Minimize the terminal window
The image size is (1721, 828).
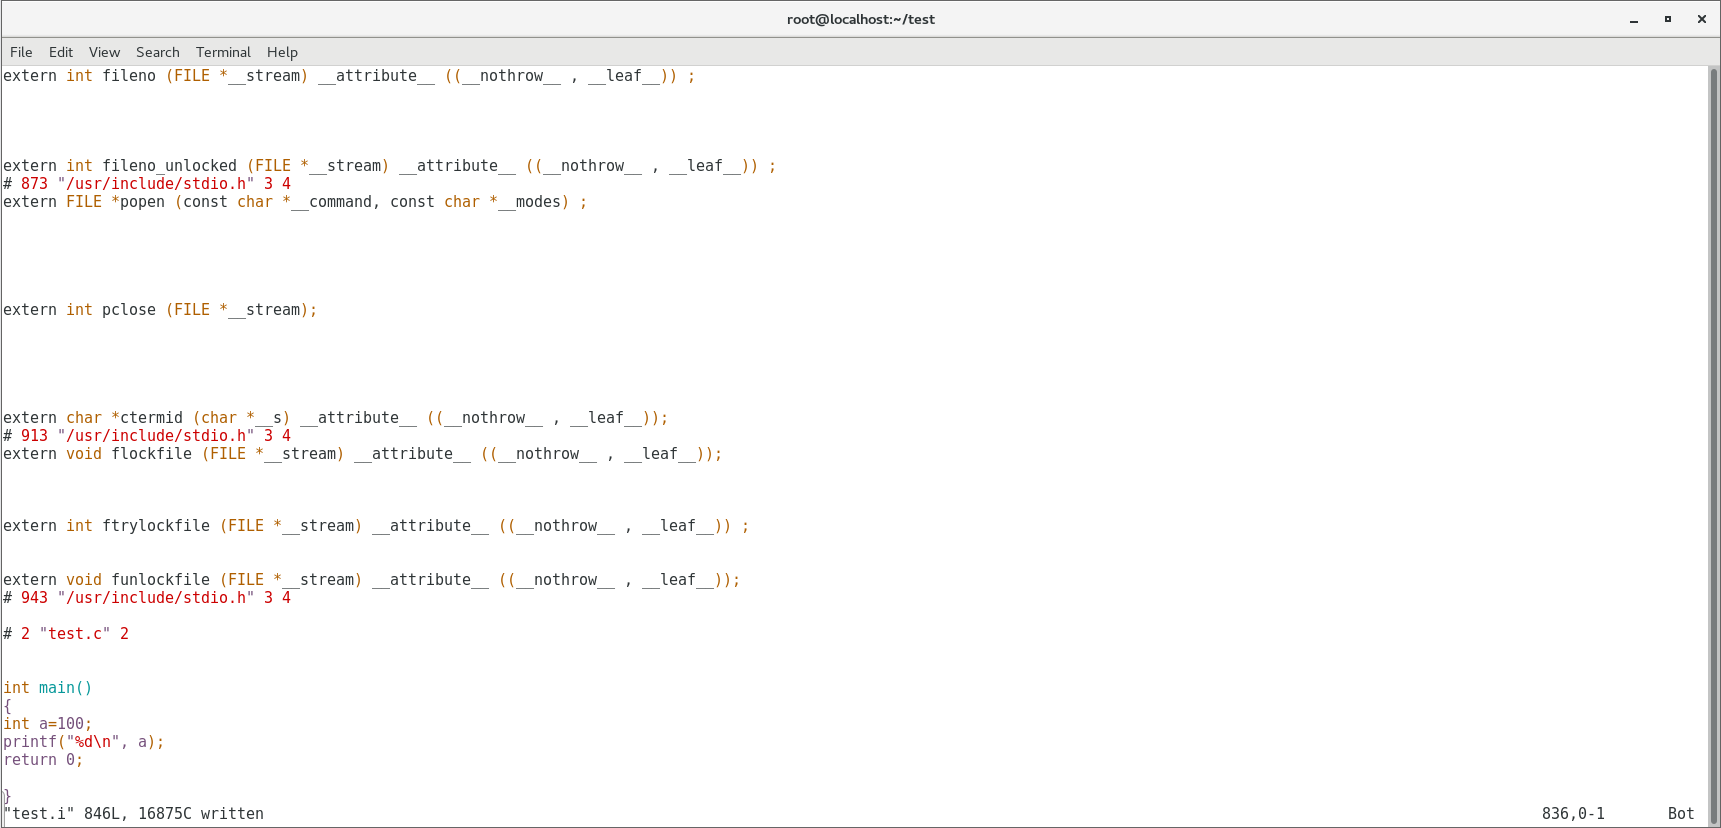click(1634, 19)
